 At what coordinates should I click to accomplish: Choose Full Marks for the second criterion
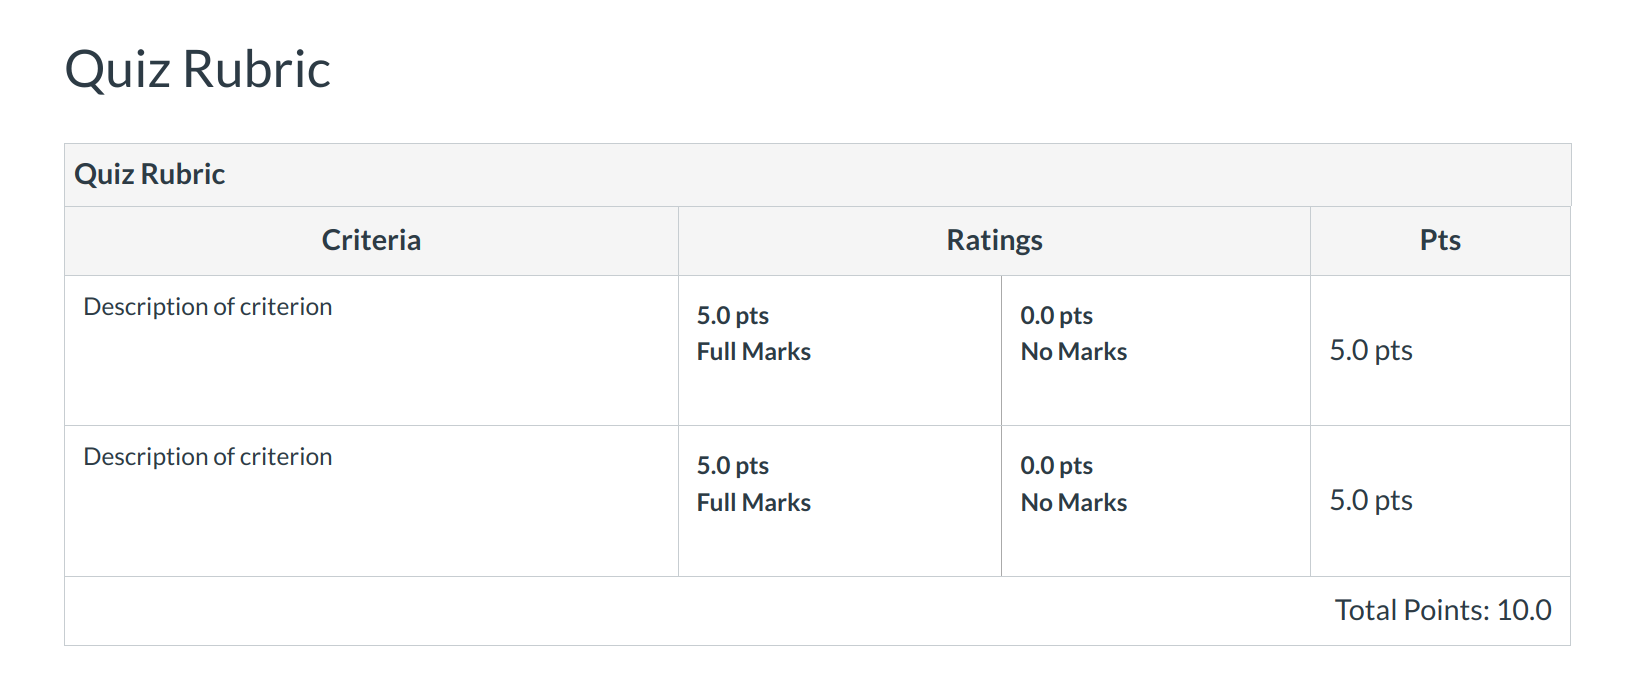753,503
